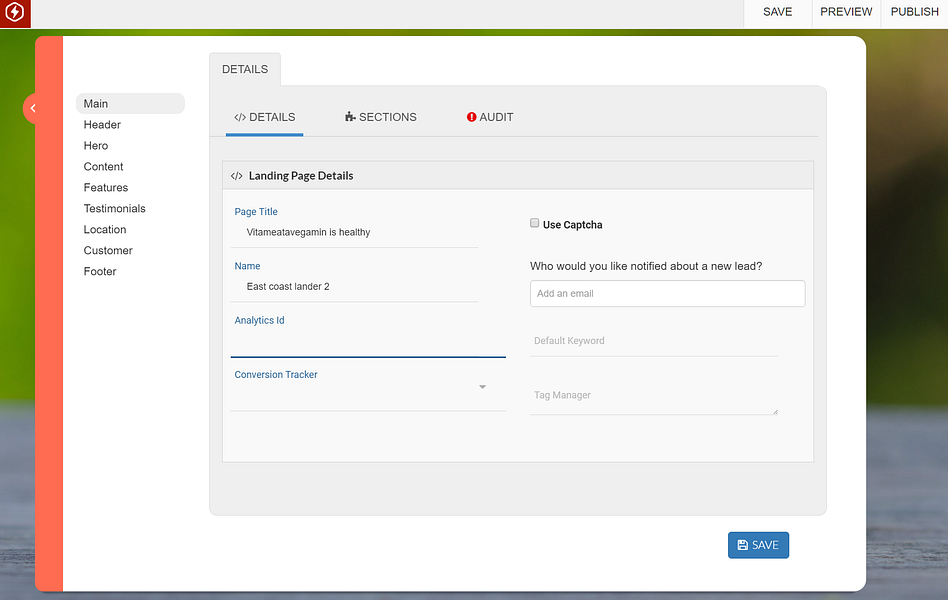Open the Customer section in sidebar
Image resolution: width=948 pixels, height=600 pixels.
click(108, 250)
